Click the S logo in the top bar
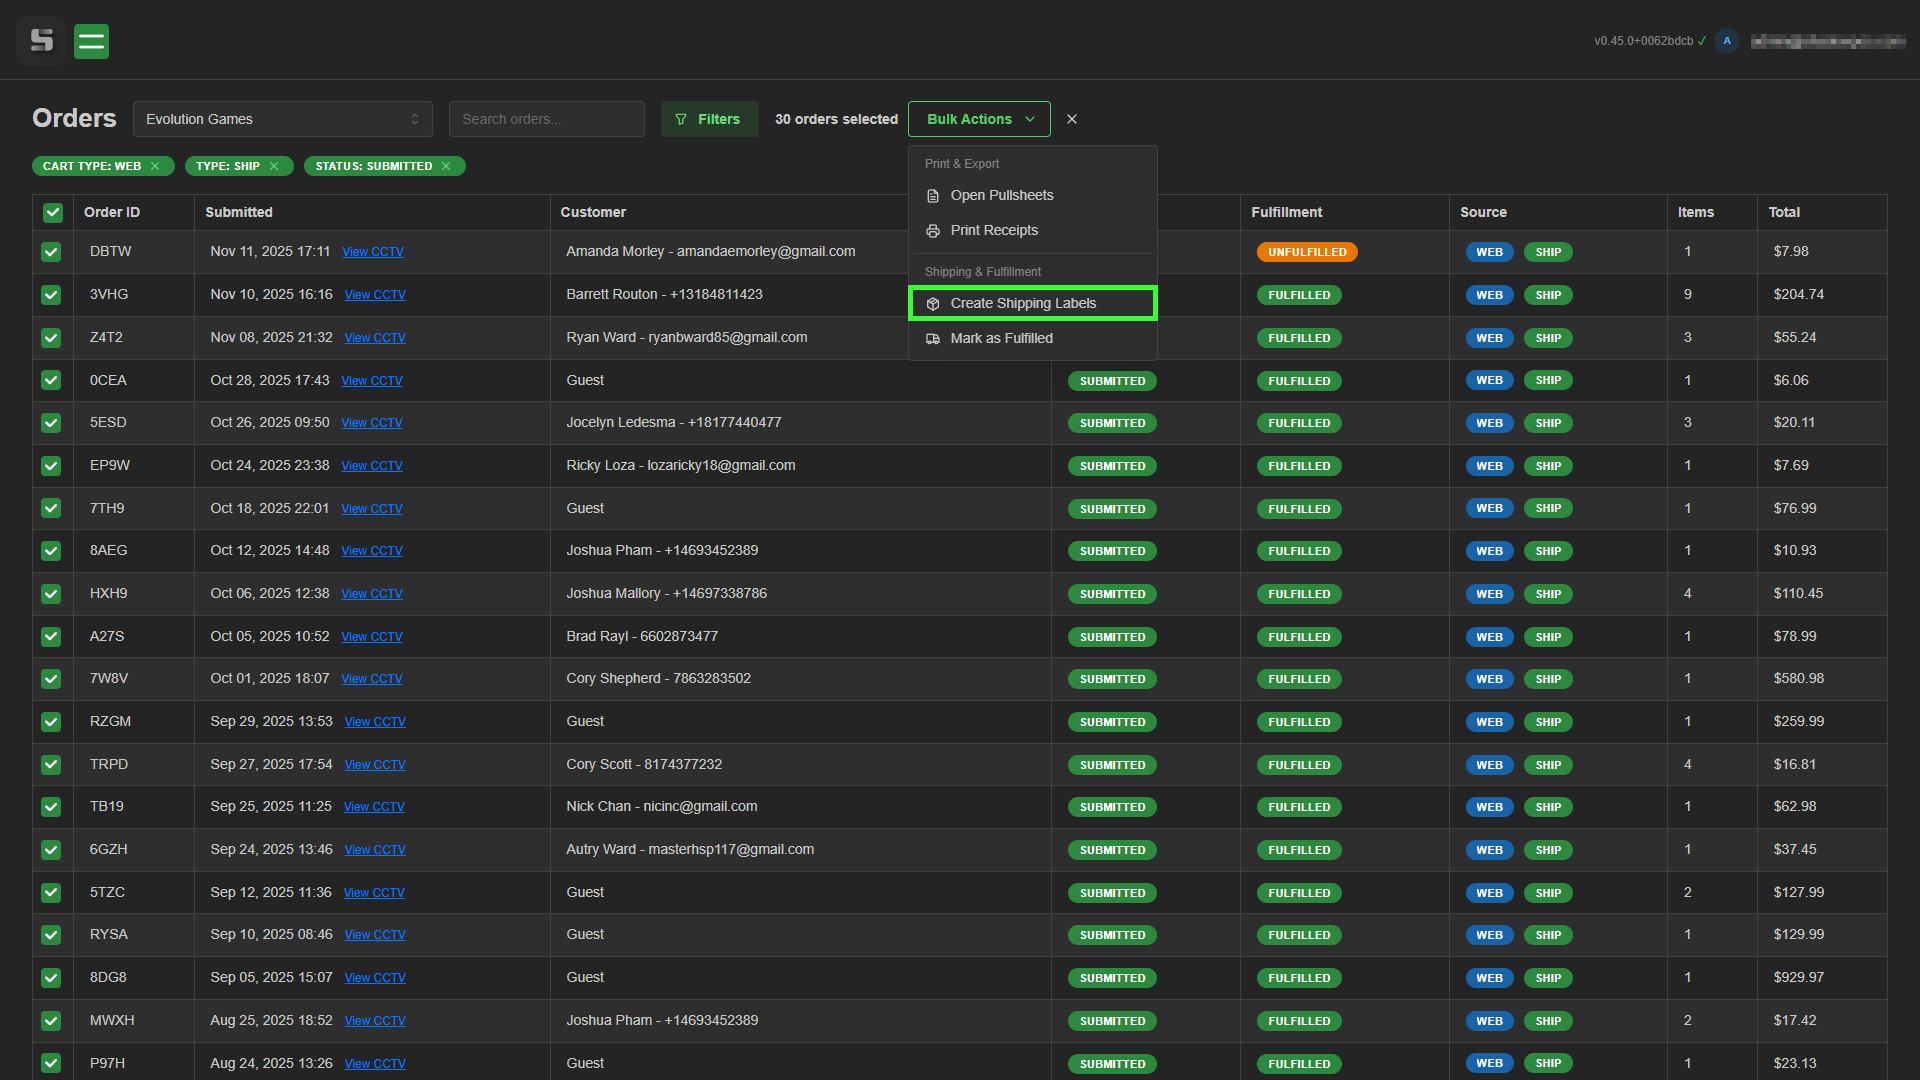This screenshot has width=1920, height=1080. [40, 41]
